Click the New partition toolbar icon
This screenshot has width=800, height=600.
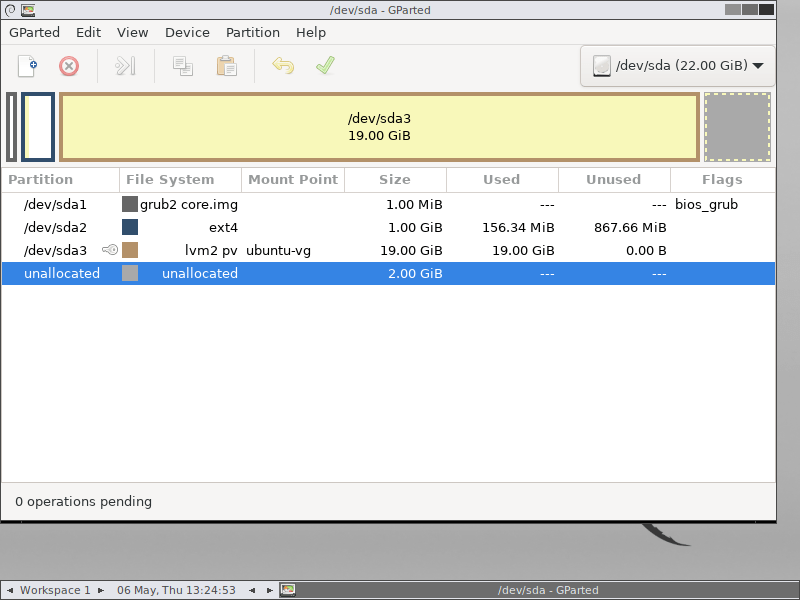(28, 66)
